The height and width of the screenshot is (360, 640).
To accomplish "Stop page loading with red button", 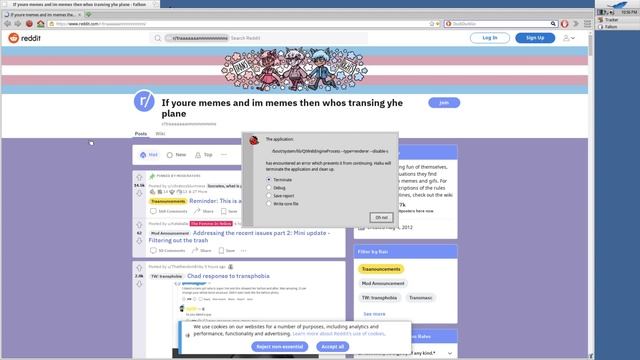I will tap(29, 24).
